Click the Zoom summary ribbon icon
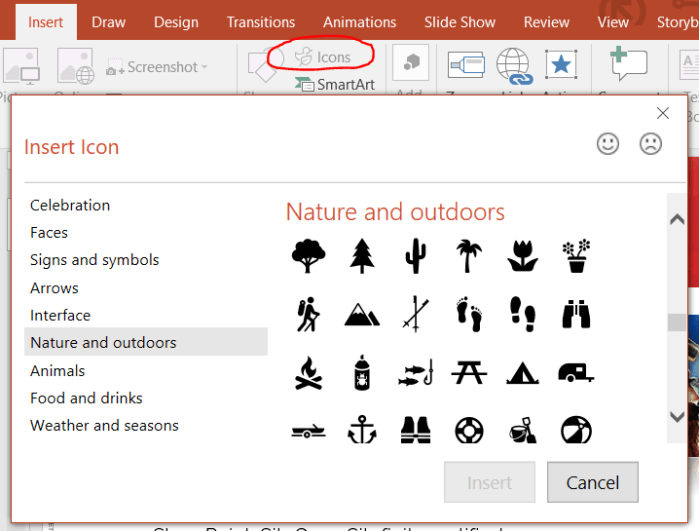The image size is (699, 531). [x=466, y=65]
